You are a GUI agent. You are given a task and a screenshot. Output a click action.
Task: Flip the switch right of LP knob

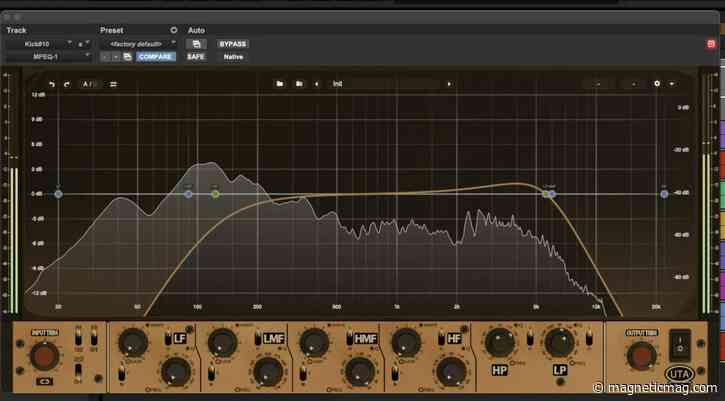pyautogui.click(x=589, y=338)
